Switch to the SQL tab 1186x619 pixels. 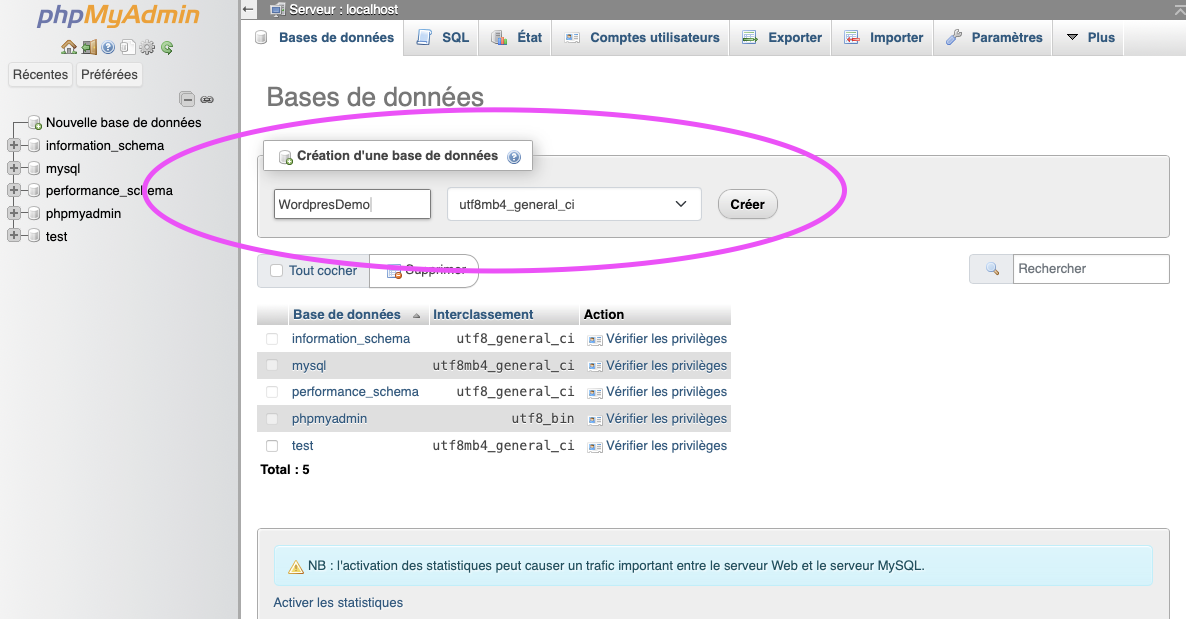point(444,38)
